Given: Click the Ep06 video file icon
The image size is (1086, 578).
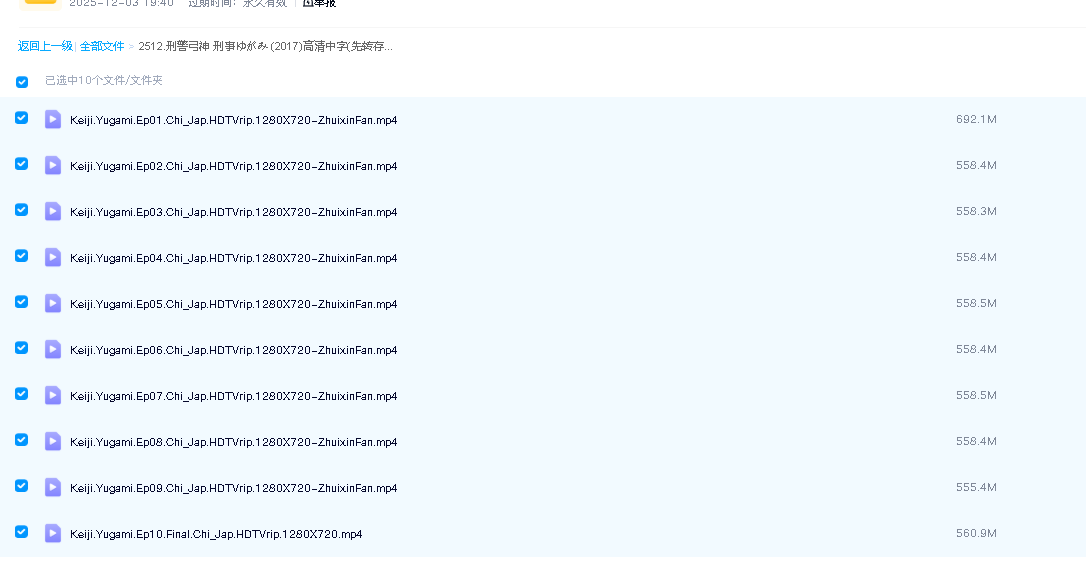Looking at the screenshot, I should (x=53, y=350).
